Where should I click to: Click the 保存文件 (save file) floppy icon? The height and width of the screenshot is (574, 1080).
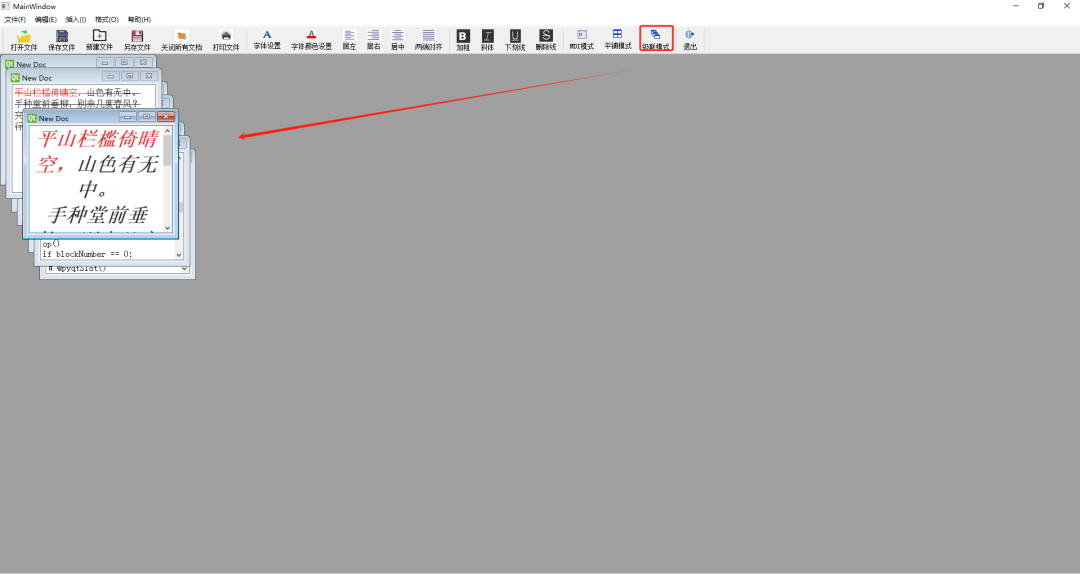pos(61,36)
